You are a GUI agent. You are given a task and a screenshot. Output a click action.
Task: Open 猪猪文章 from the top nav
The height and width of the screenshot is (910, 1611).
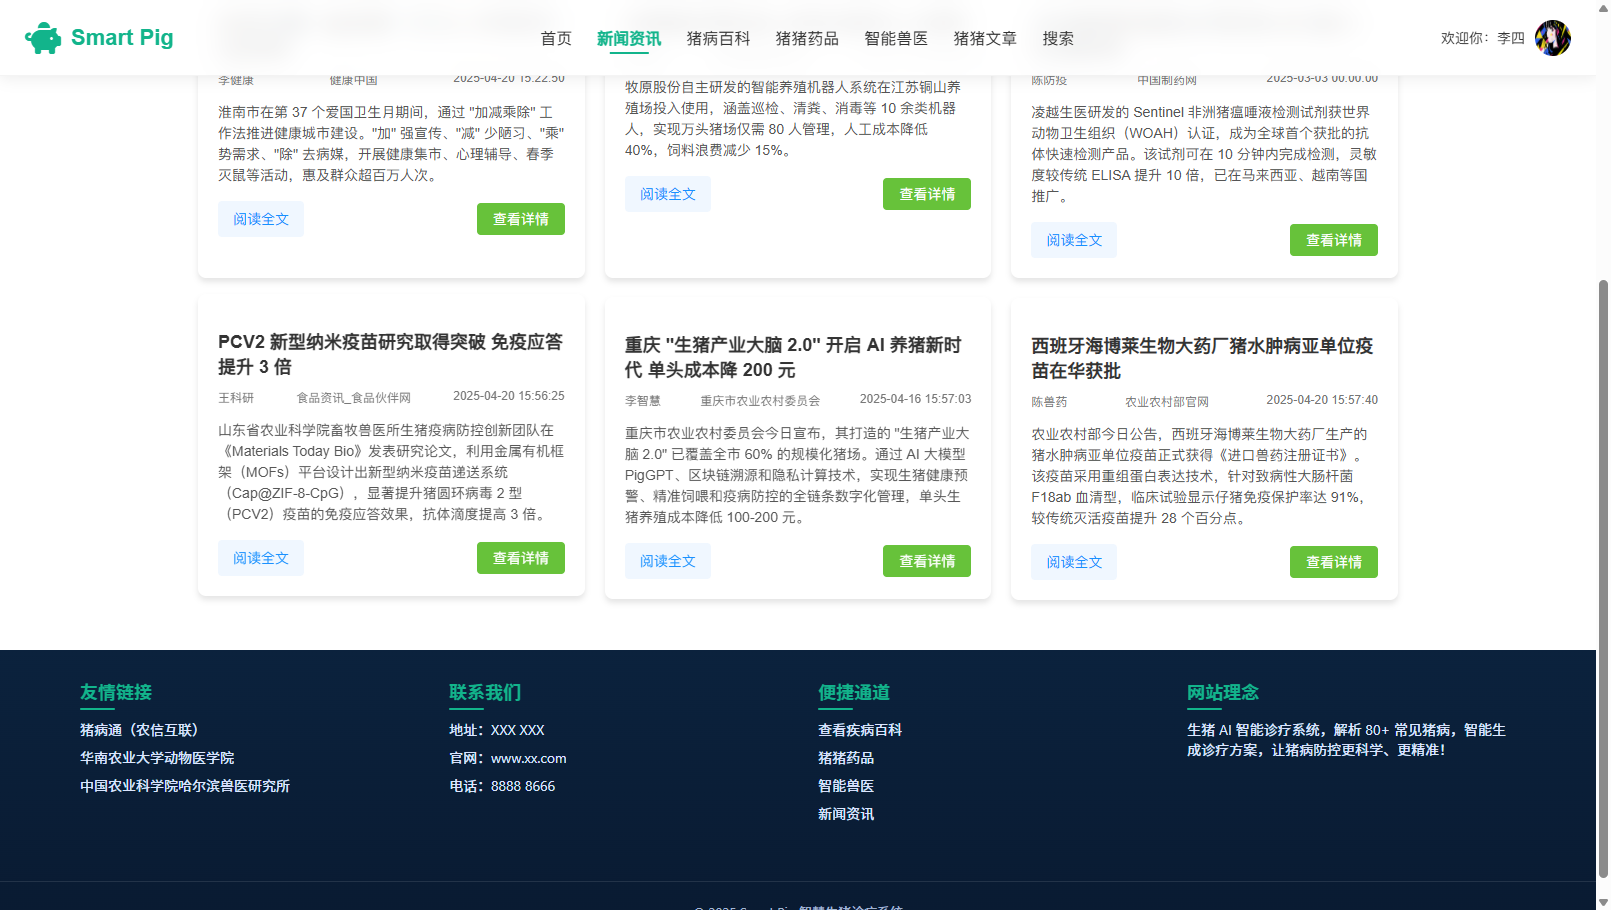(985, 38)
